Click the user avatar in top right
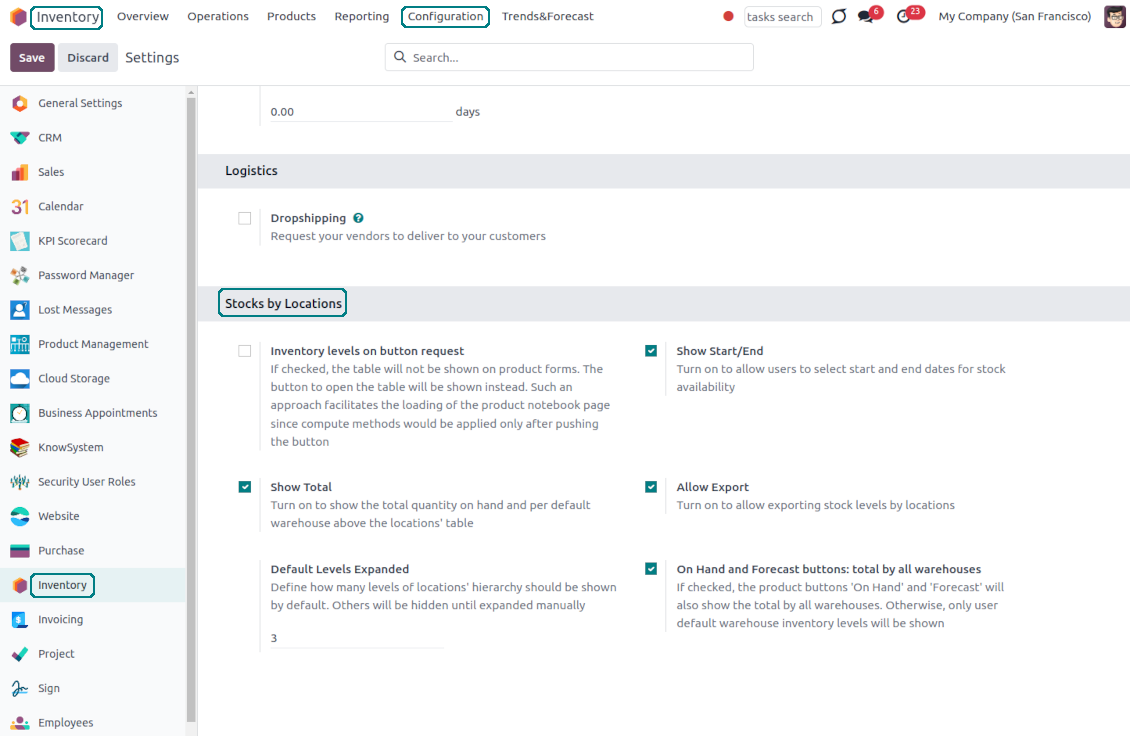The height and width of the screenshot is (736, 1130). tap(1114, 17)
